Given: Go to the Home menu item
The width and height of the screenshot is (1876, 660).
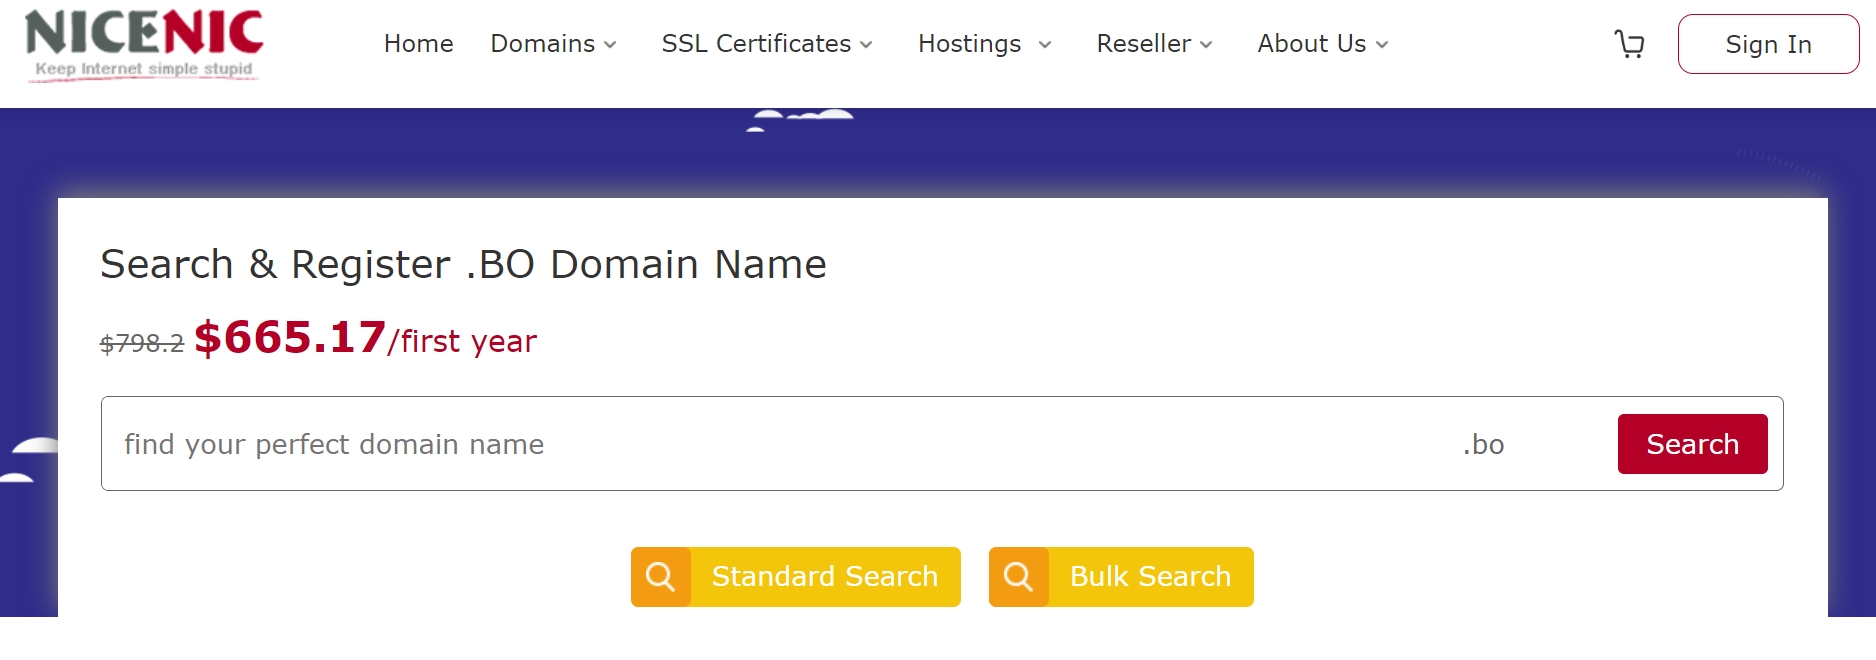Looking at the screenshot, I should point(418,44).
